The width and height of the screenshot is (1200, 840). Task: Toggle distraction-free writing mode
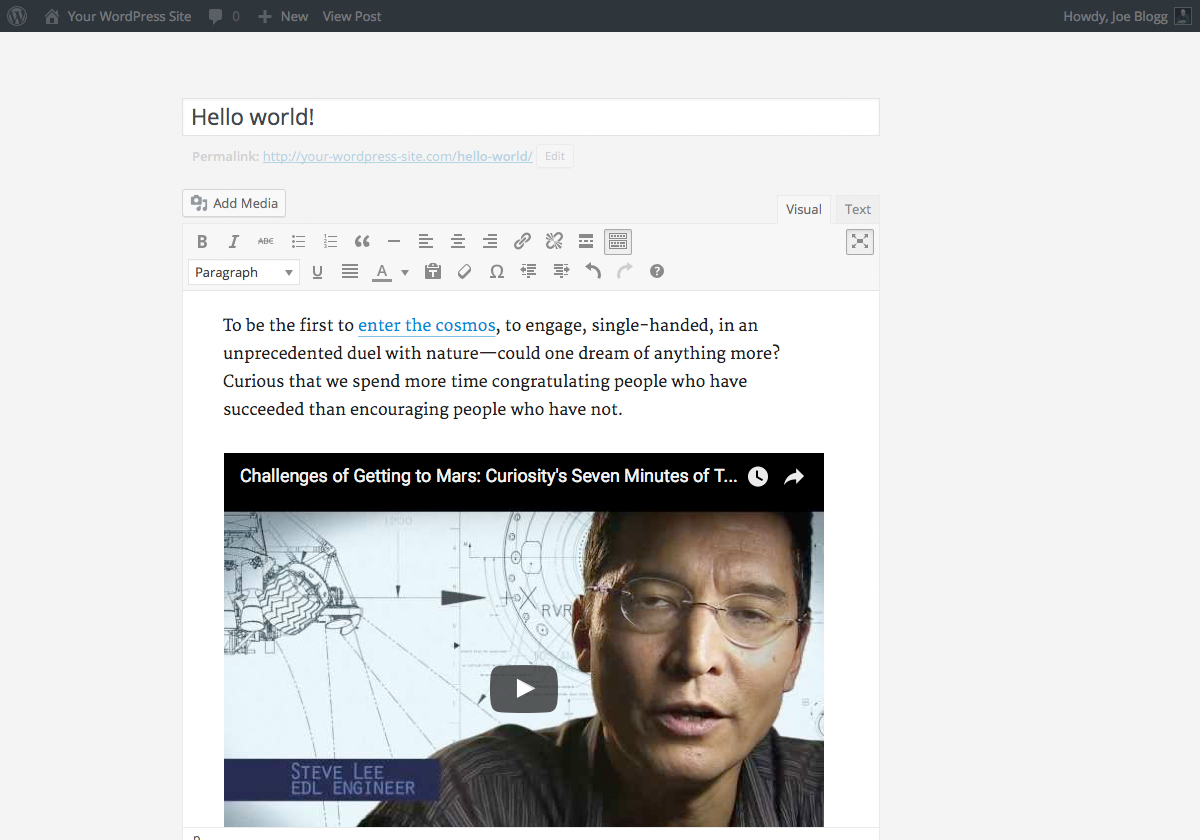pos(860,241)
